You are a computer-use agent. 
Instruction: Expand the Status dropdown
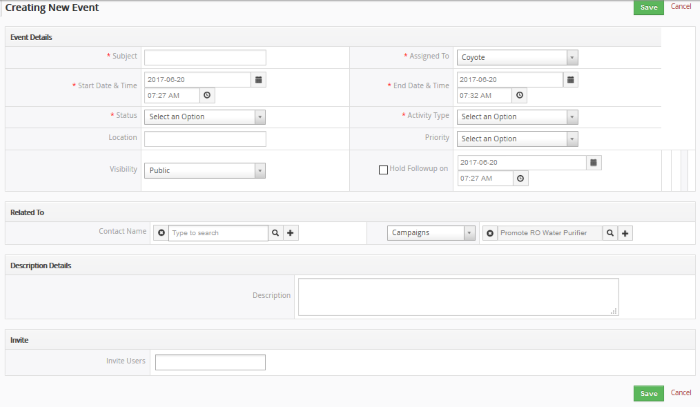click(205, 117)
